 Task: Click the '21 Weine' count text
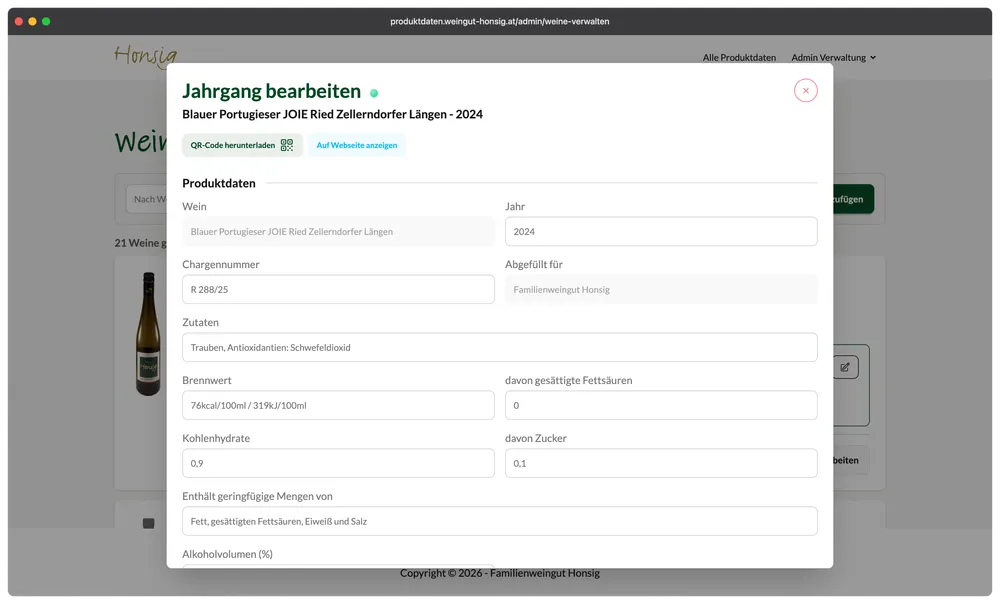click(x=140, y=243)
